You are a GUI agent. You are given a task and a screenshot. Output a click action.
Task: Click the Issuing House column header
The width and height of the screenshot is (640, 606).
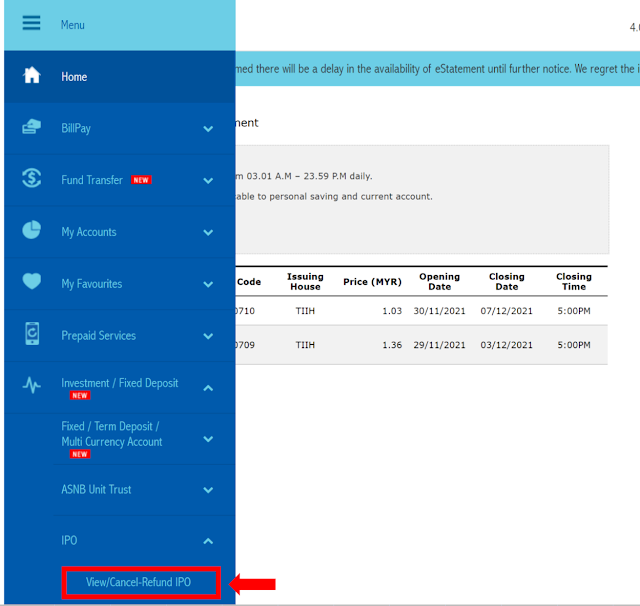pyautogui.click(x=305, y=282)
